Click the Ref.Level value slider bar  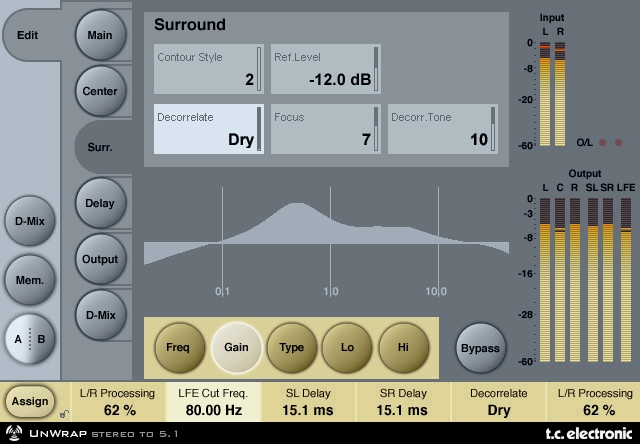click(x=376, y=69)
